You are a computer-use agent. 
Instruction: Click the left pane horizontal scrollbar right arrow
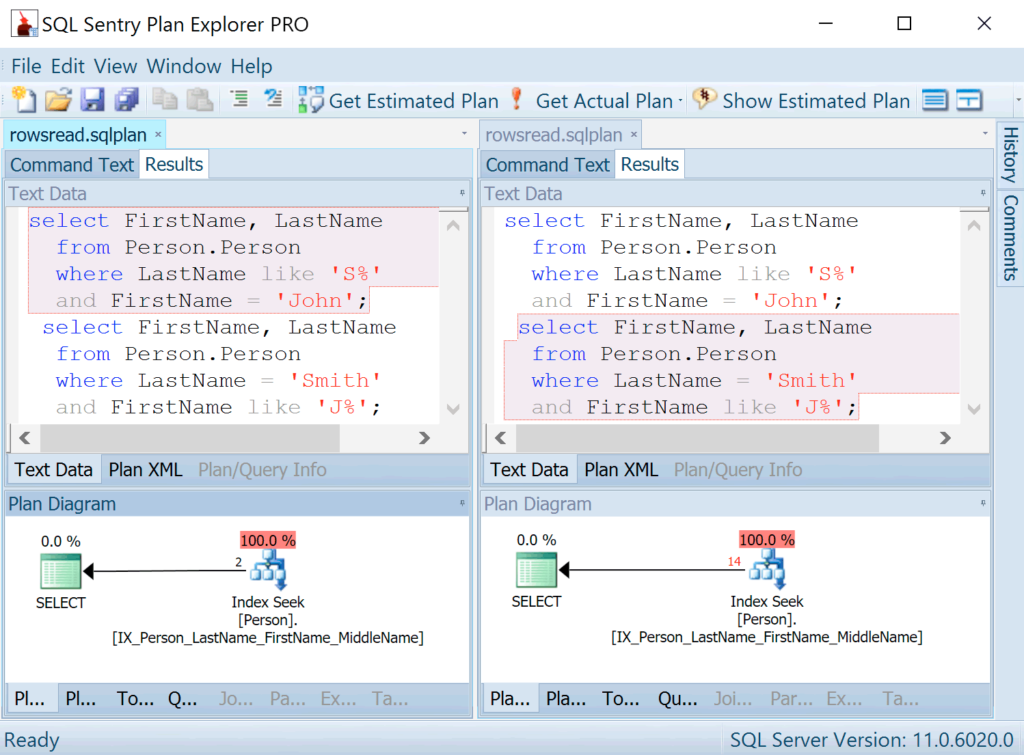coord(424,438)
